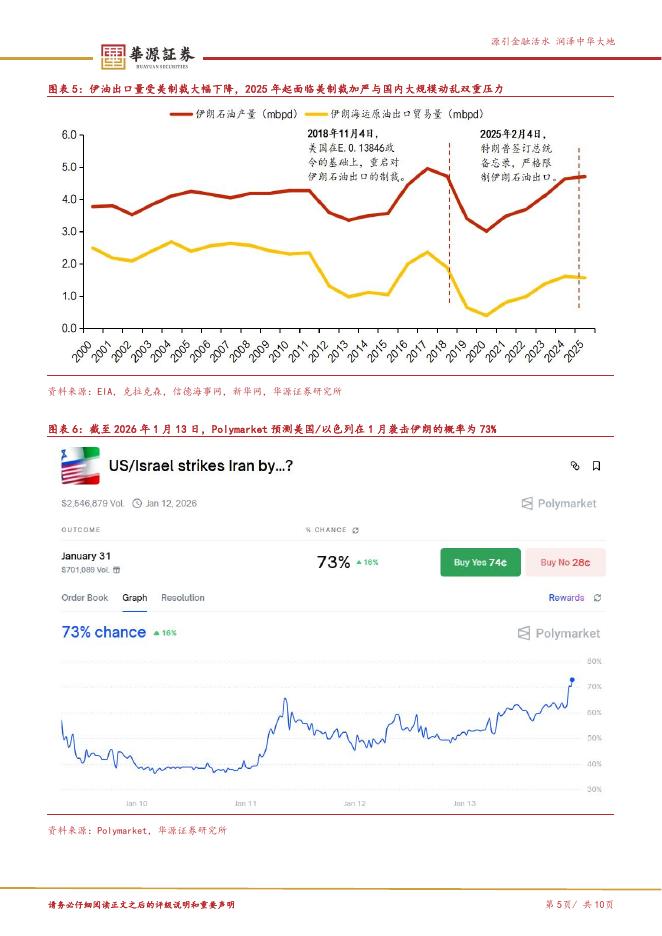Click the Polymarket watermark above the chart
The height and width of the screenshot is (936, 662).
click(558, 633)
